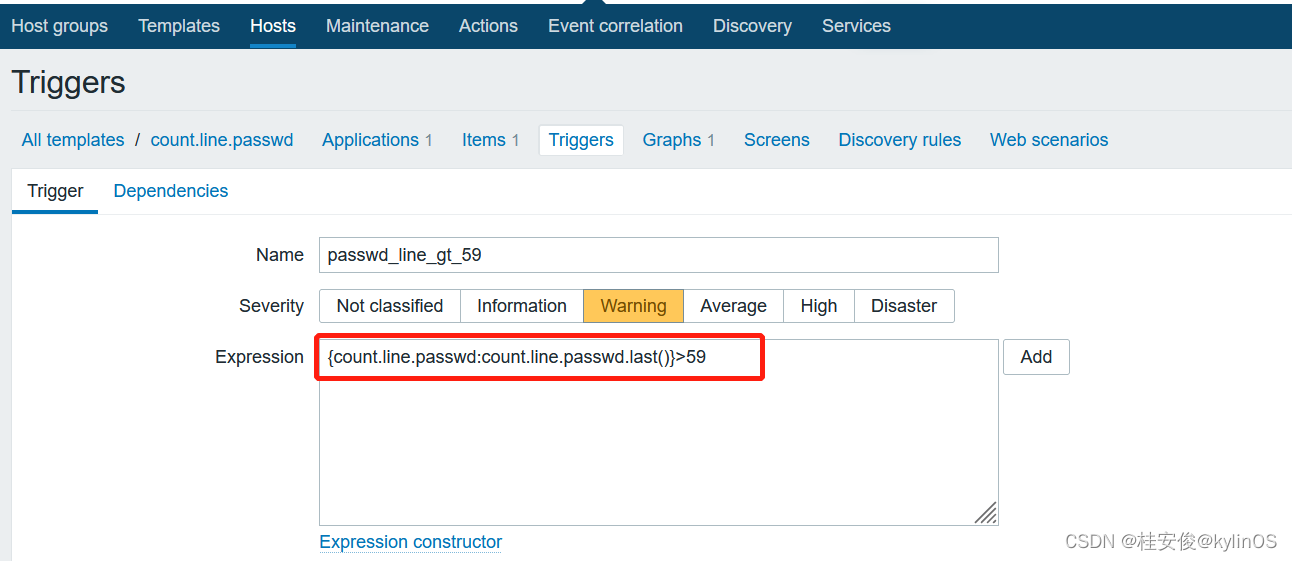Click the trigger Name input field
1292x561 pixels.
[658, 255]
